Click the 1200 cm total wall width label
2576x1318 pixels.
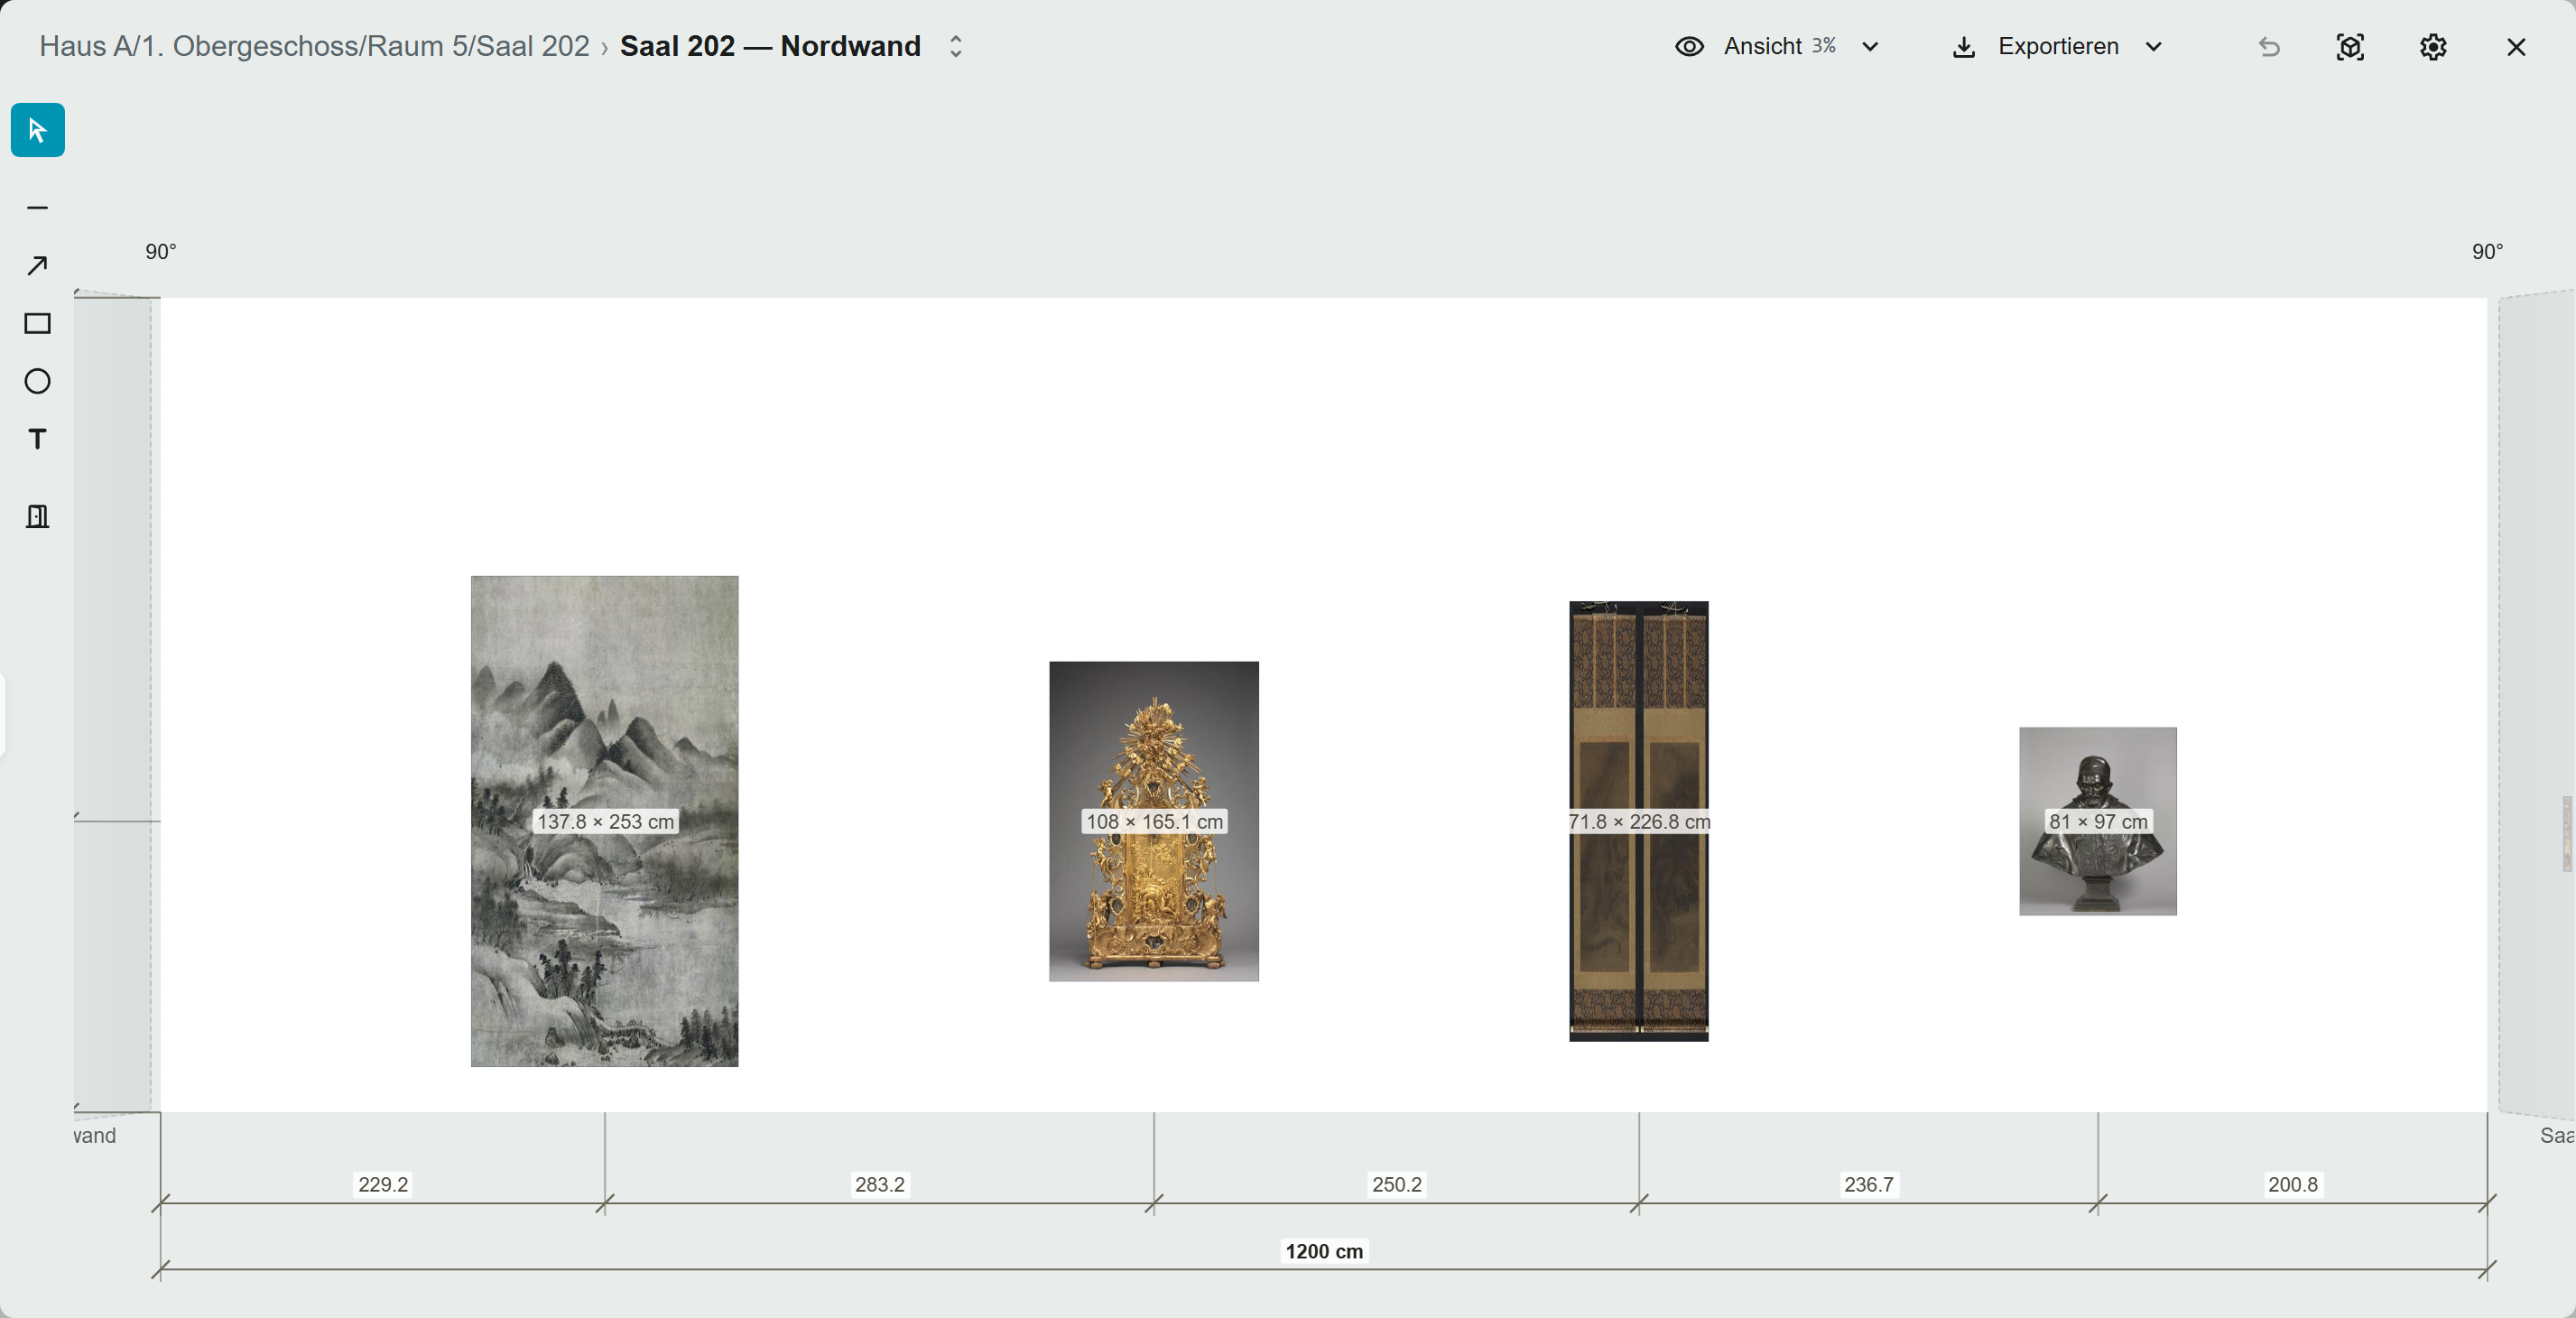coord(1324,1251)
